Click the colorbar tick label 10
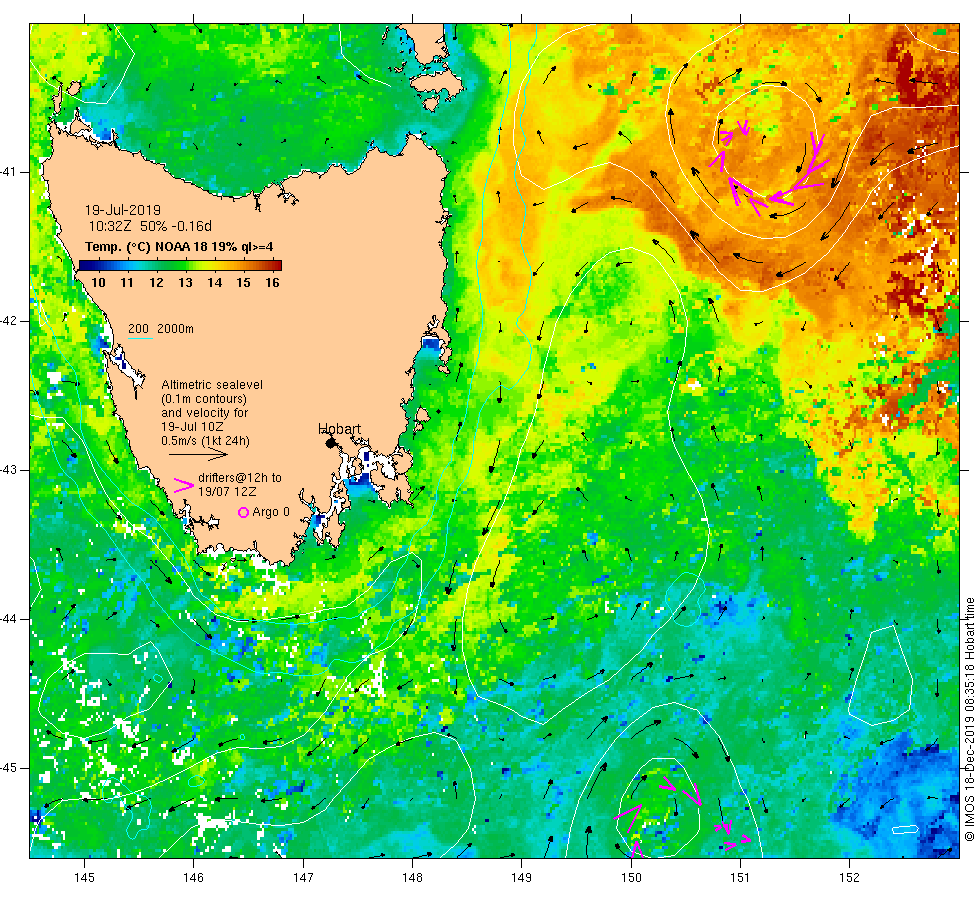980x900 pixels. pyautogui.click(x=98, y=282)
